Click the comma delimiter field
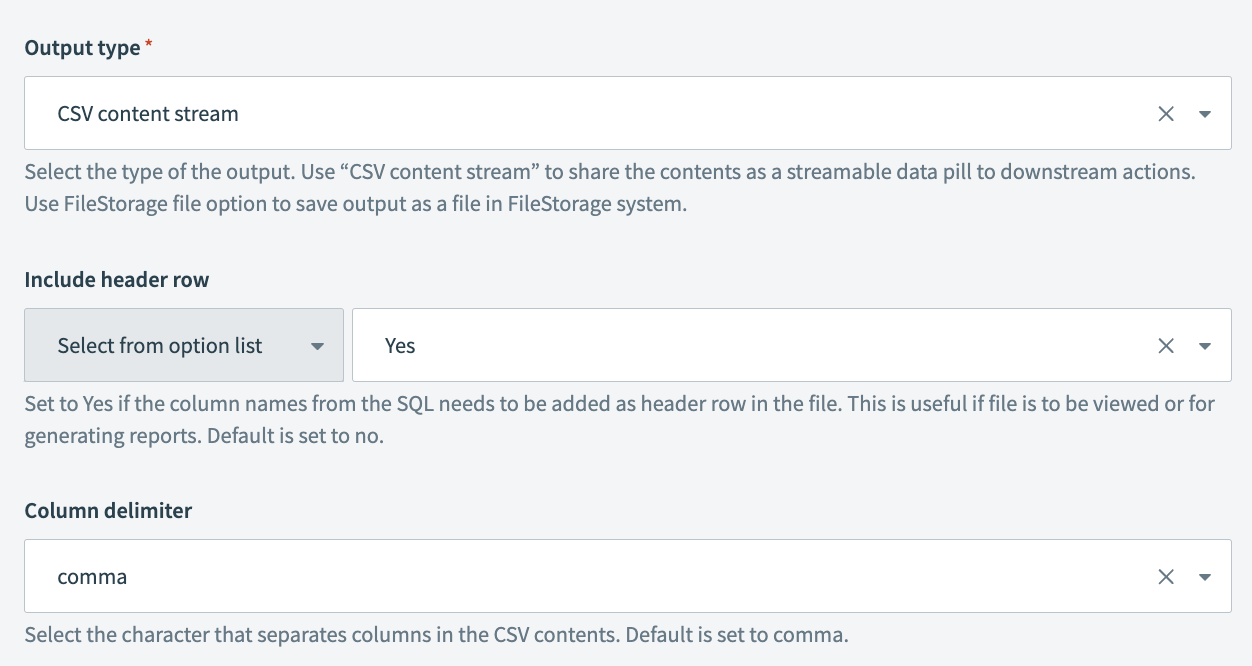 coord(580,577)
